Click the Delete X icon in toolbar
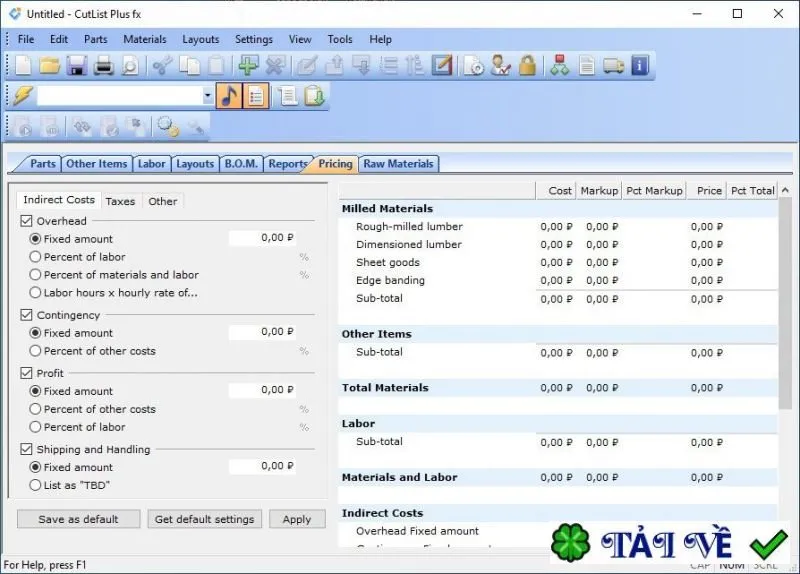 275,66
